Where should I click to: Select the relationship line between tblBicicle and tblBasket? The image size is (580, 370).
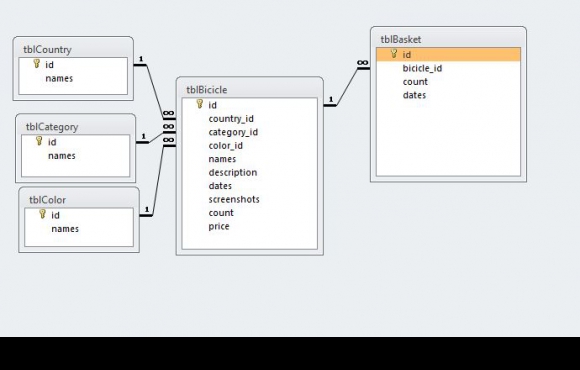(347, 87)
